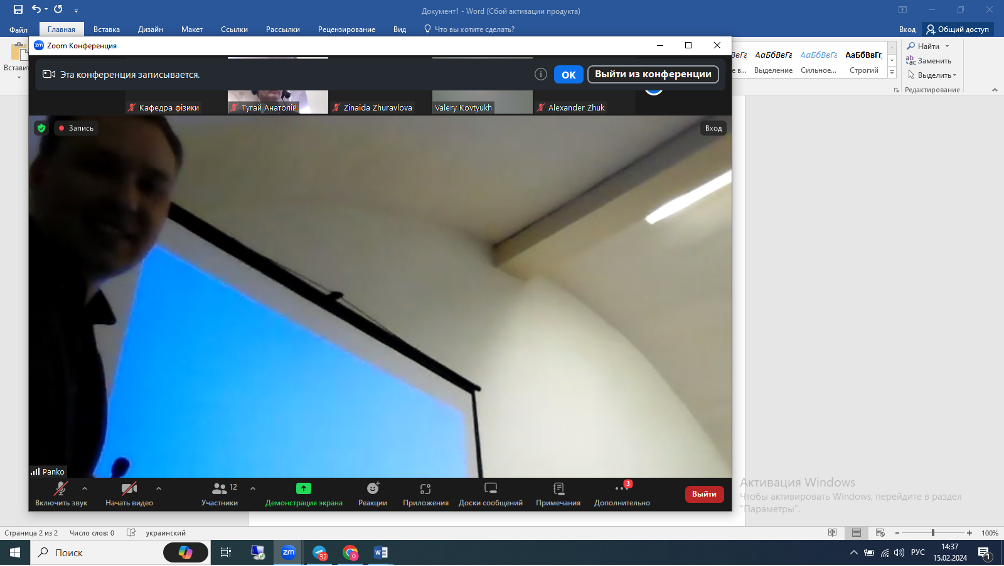
Task: Open the Вставка ribbon tab in Word
Action: point(106,30)
